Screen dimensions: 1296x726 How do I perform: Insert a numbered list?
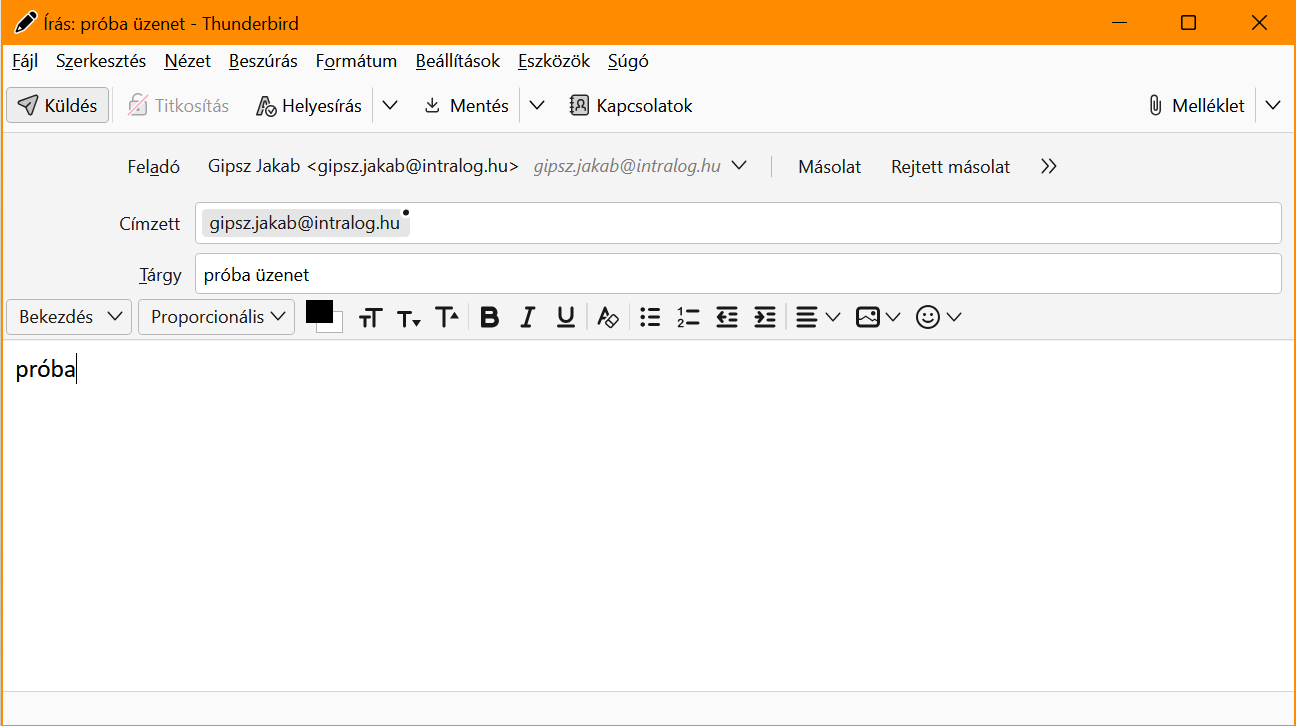click(x=688, y=317)
